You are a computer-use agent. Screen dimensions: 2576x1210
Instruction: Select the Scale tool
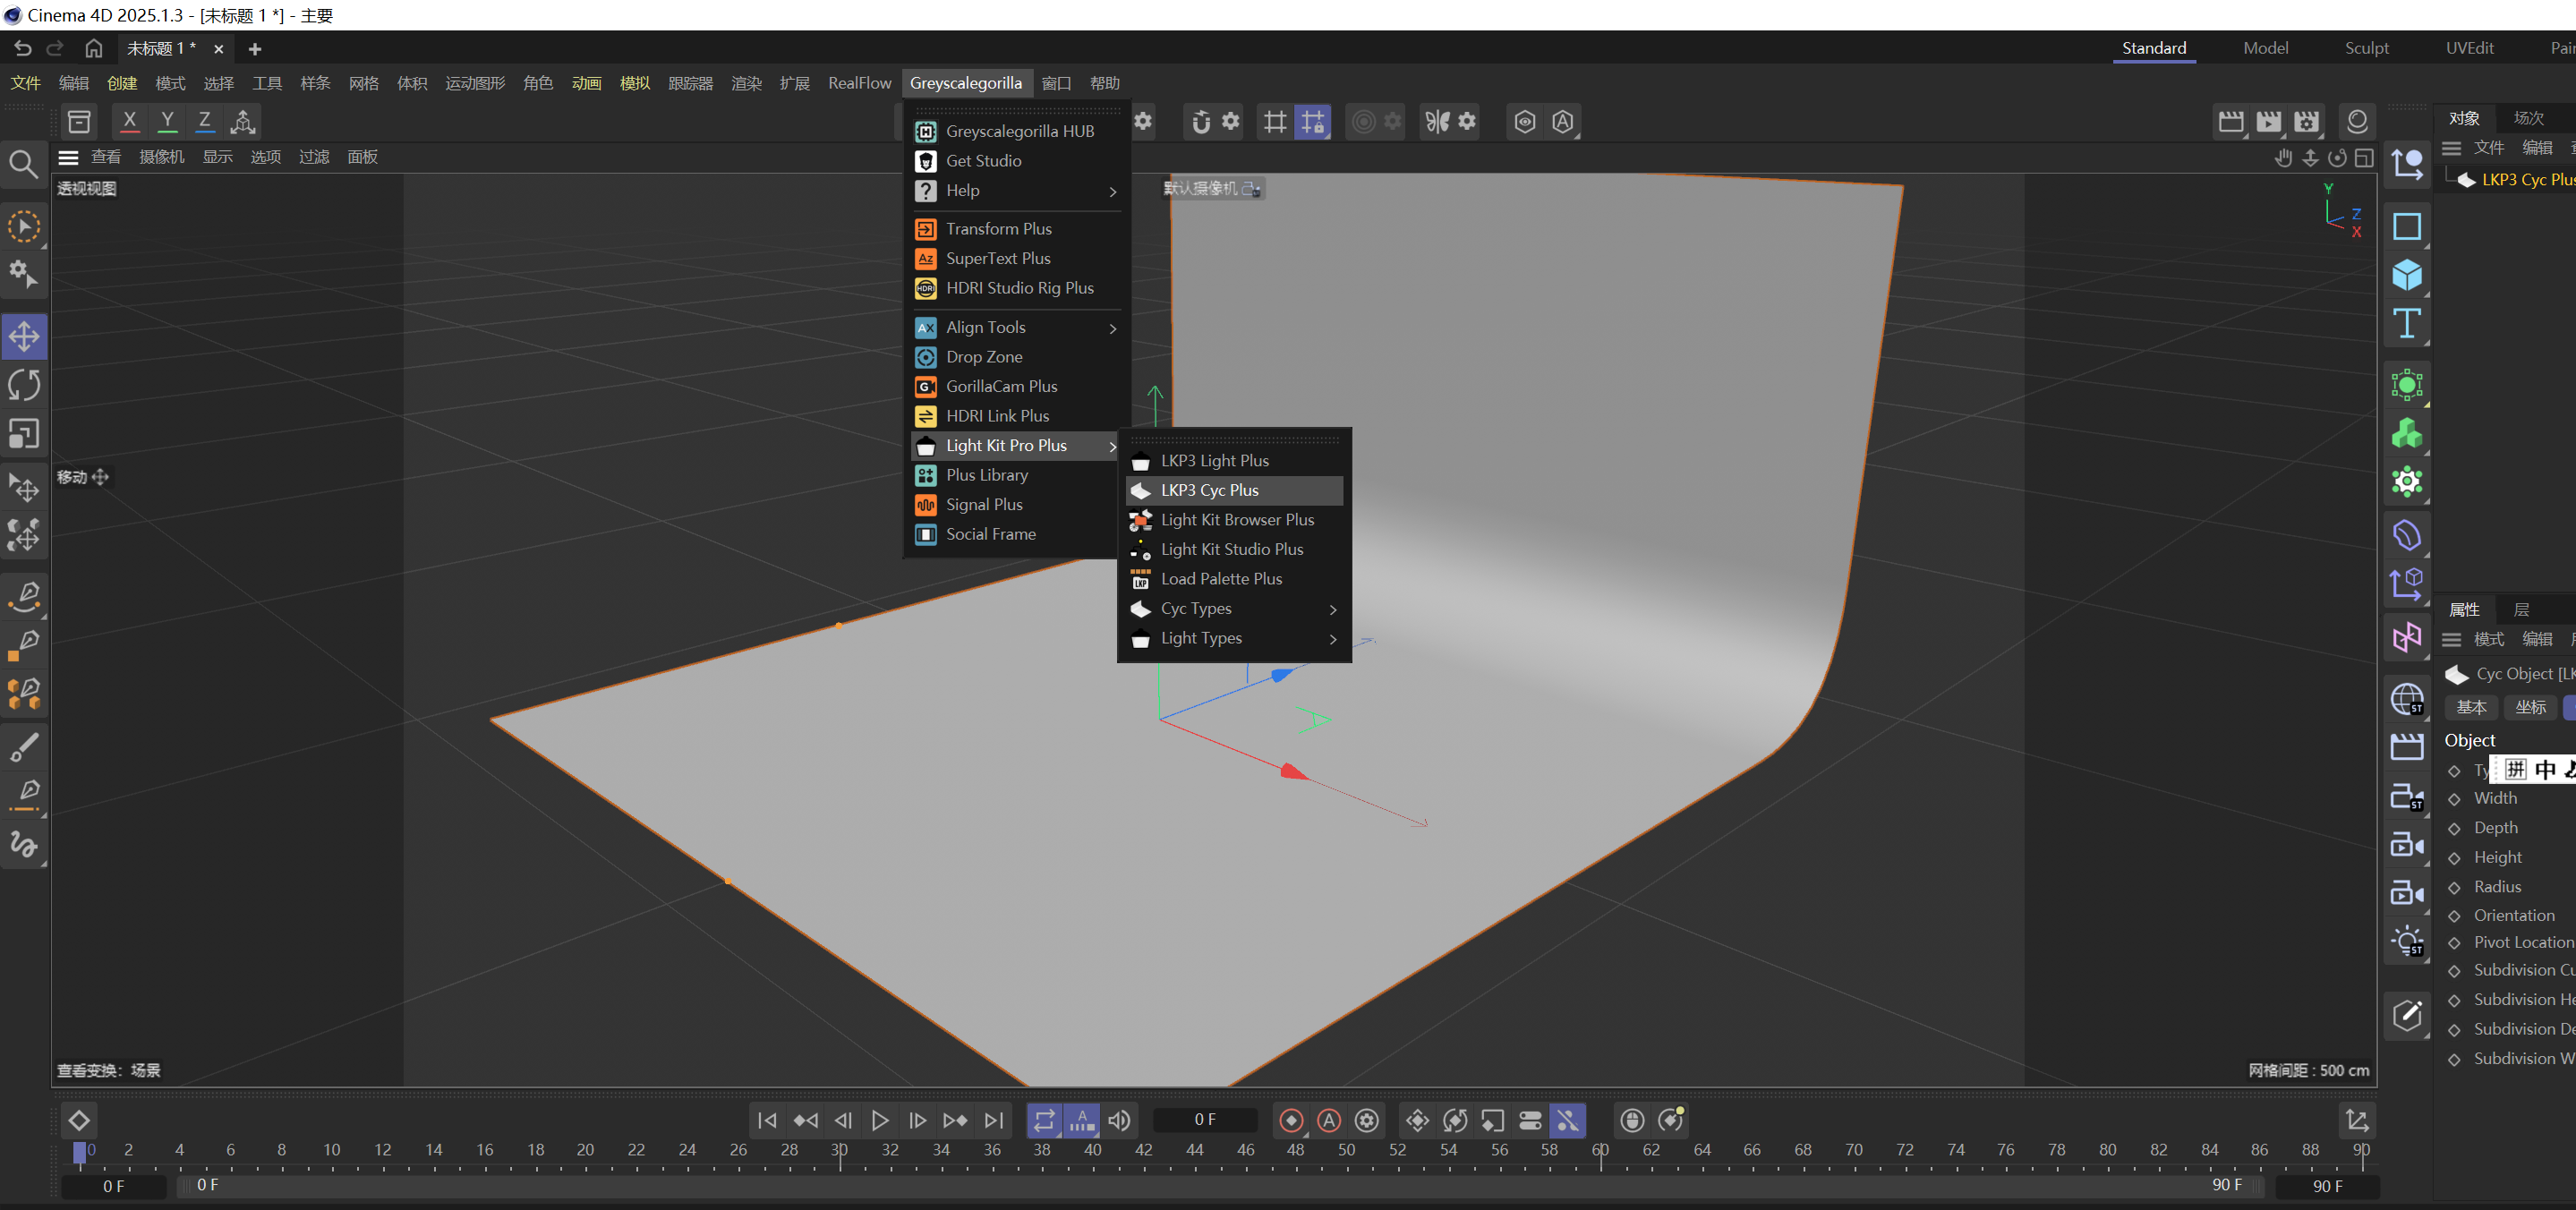click(x=24, y=434)
